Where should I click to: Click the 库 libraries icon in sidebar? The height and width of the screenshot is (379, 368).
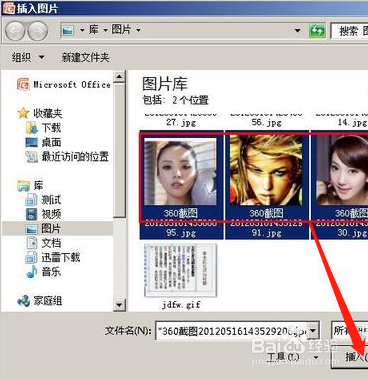click(23, 186)
